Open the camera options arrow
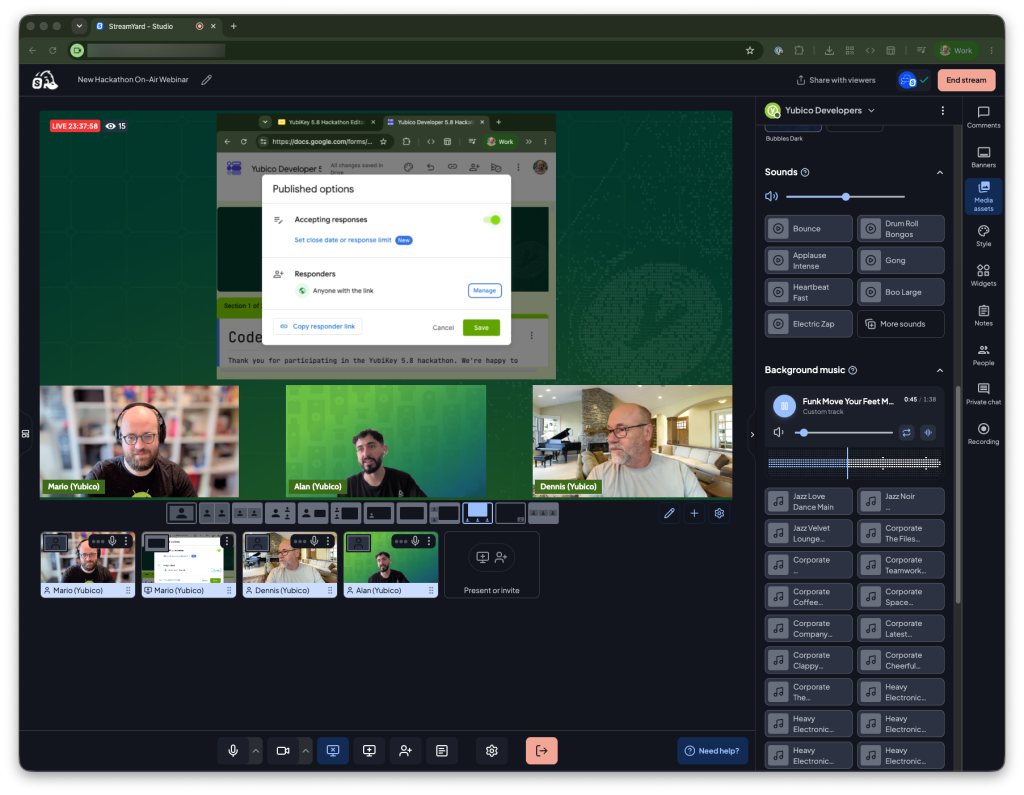 pos(306,751)
